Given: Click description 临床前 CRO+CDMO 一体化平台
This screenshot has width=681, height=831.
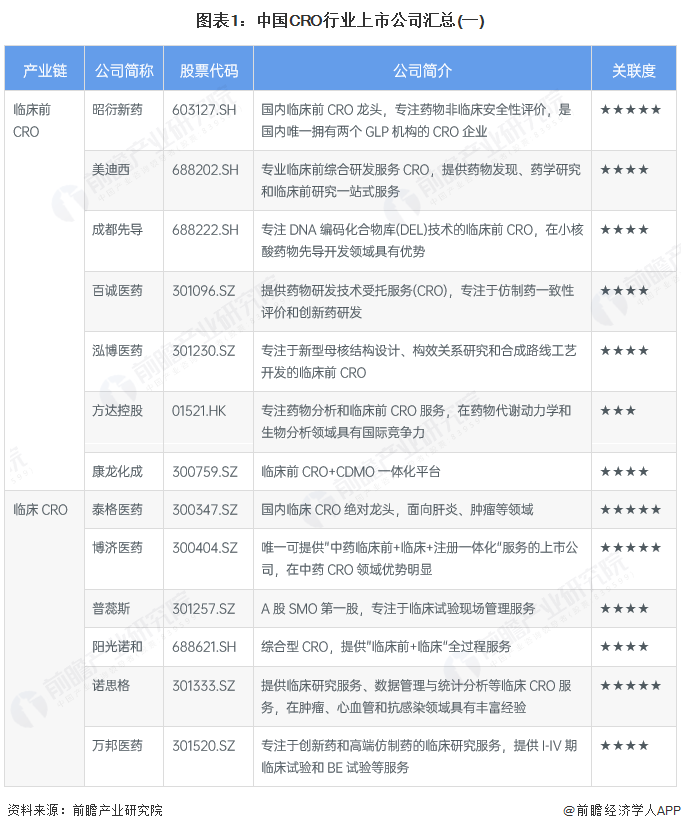Looking at the screenshot, I should [x=350, y=471].
